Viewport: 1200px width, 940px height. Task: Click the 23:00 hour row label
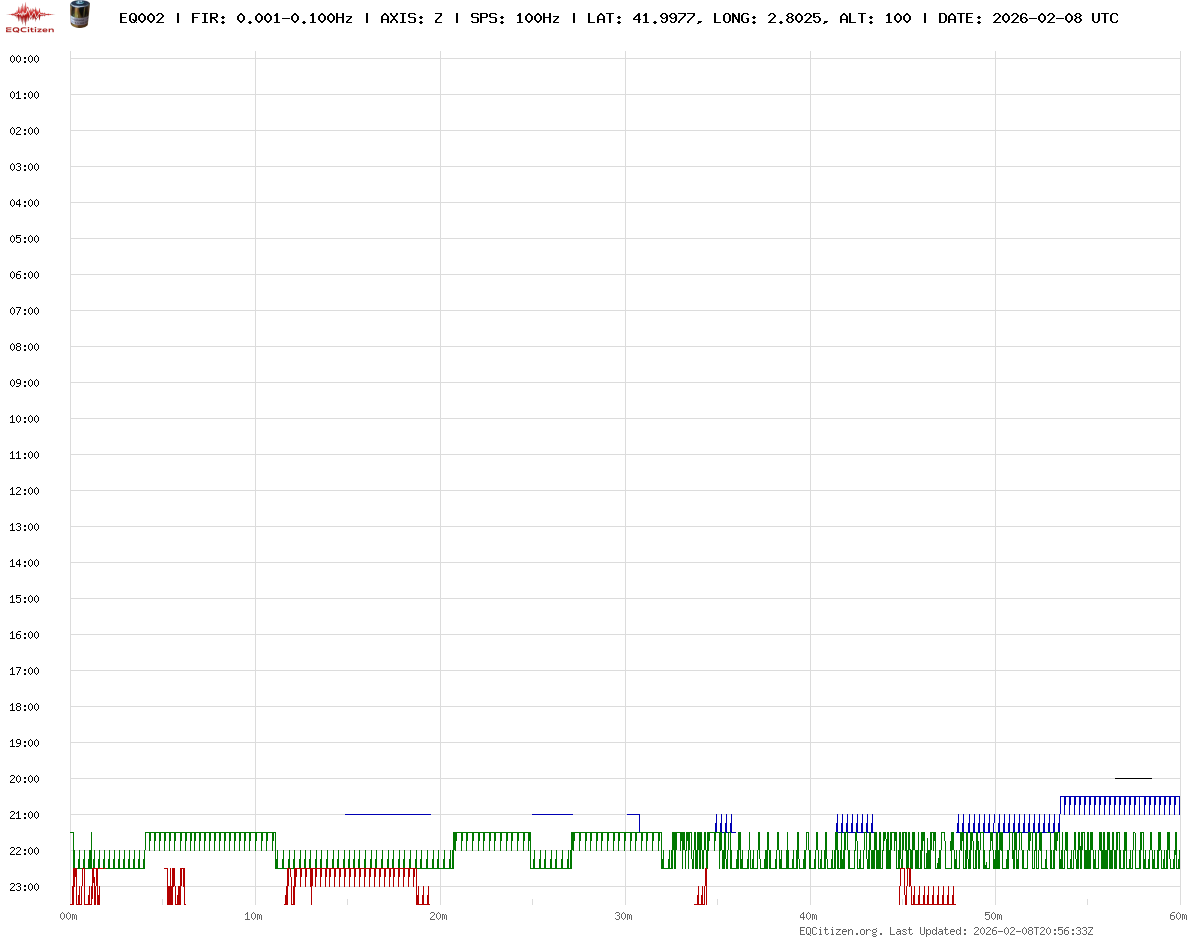[x=23, y=887]
